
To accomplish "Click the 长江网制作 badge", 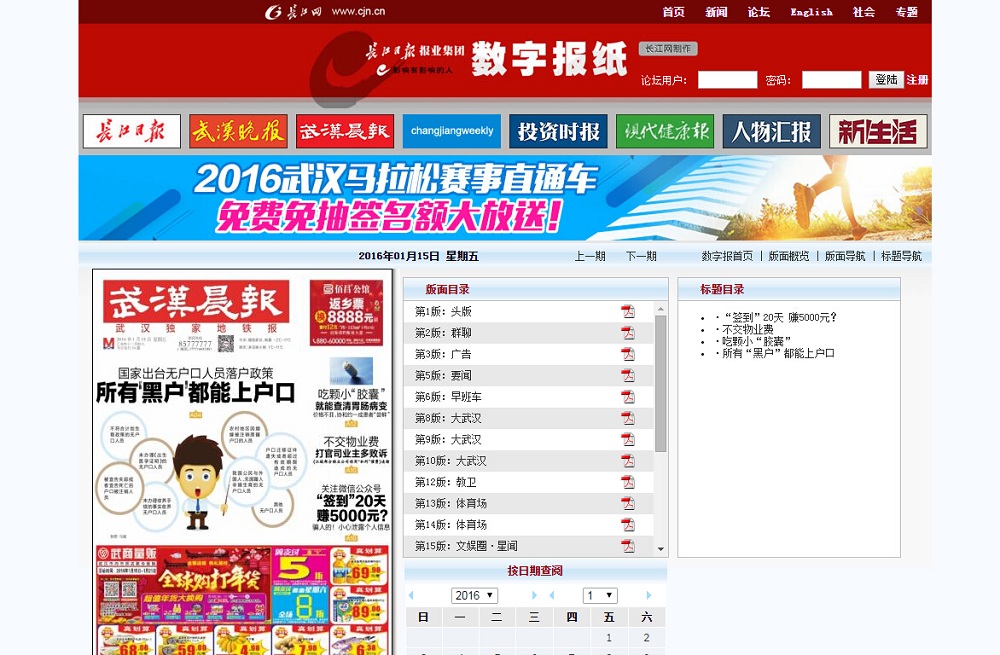I will click(668, 48).
